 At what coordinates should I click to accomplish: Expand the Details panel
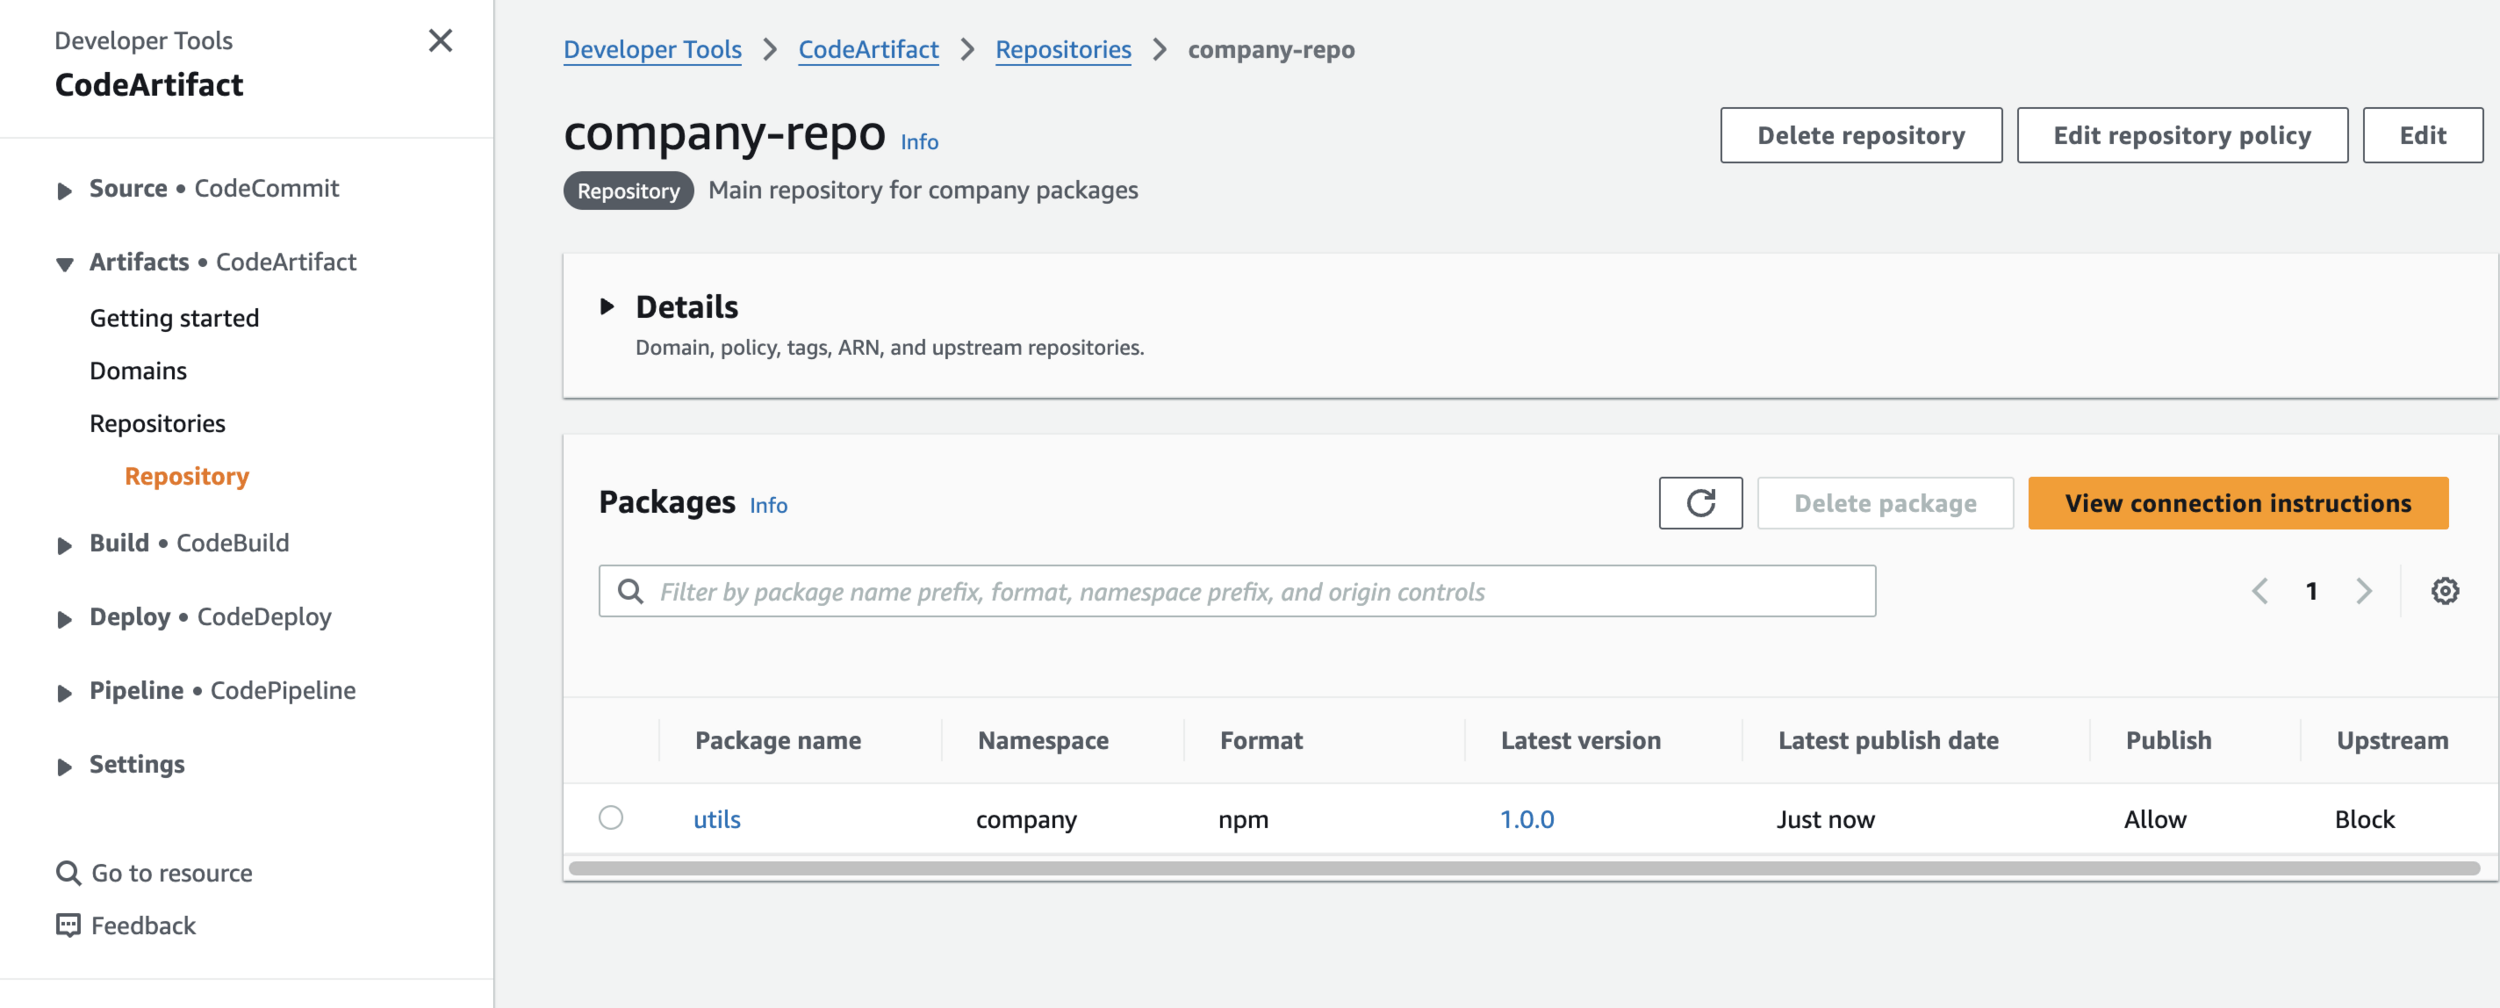607,307
